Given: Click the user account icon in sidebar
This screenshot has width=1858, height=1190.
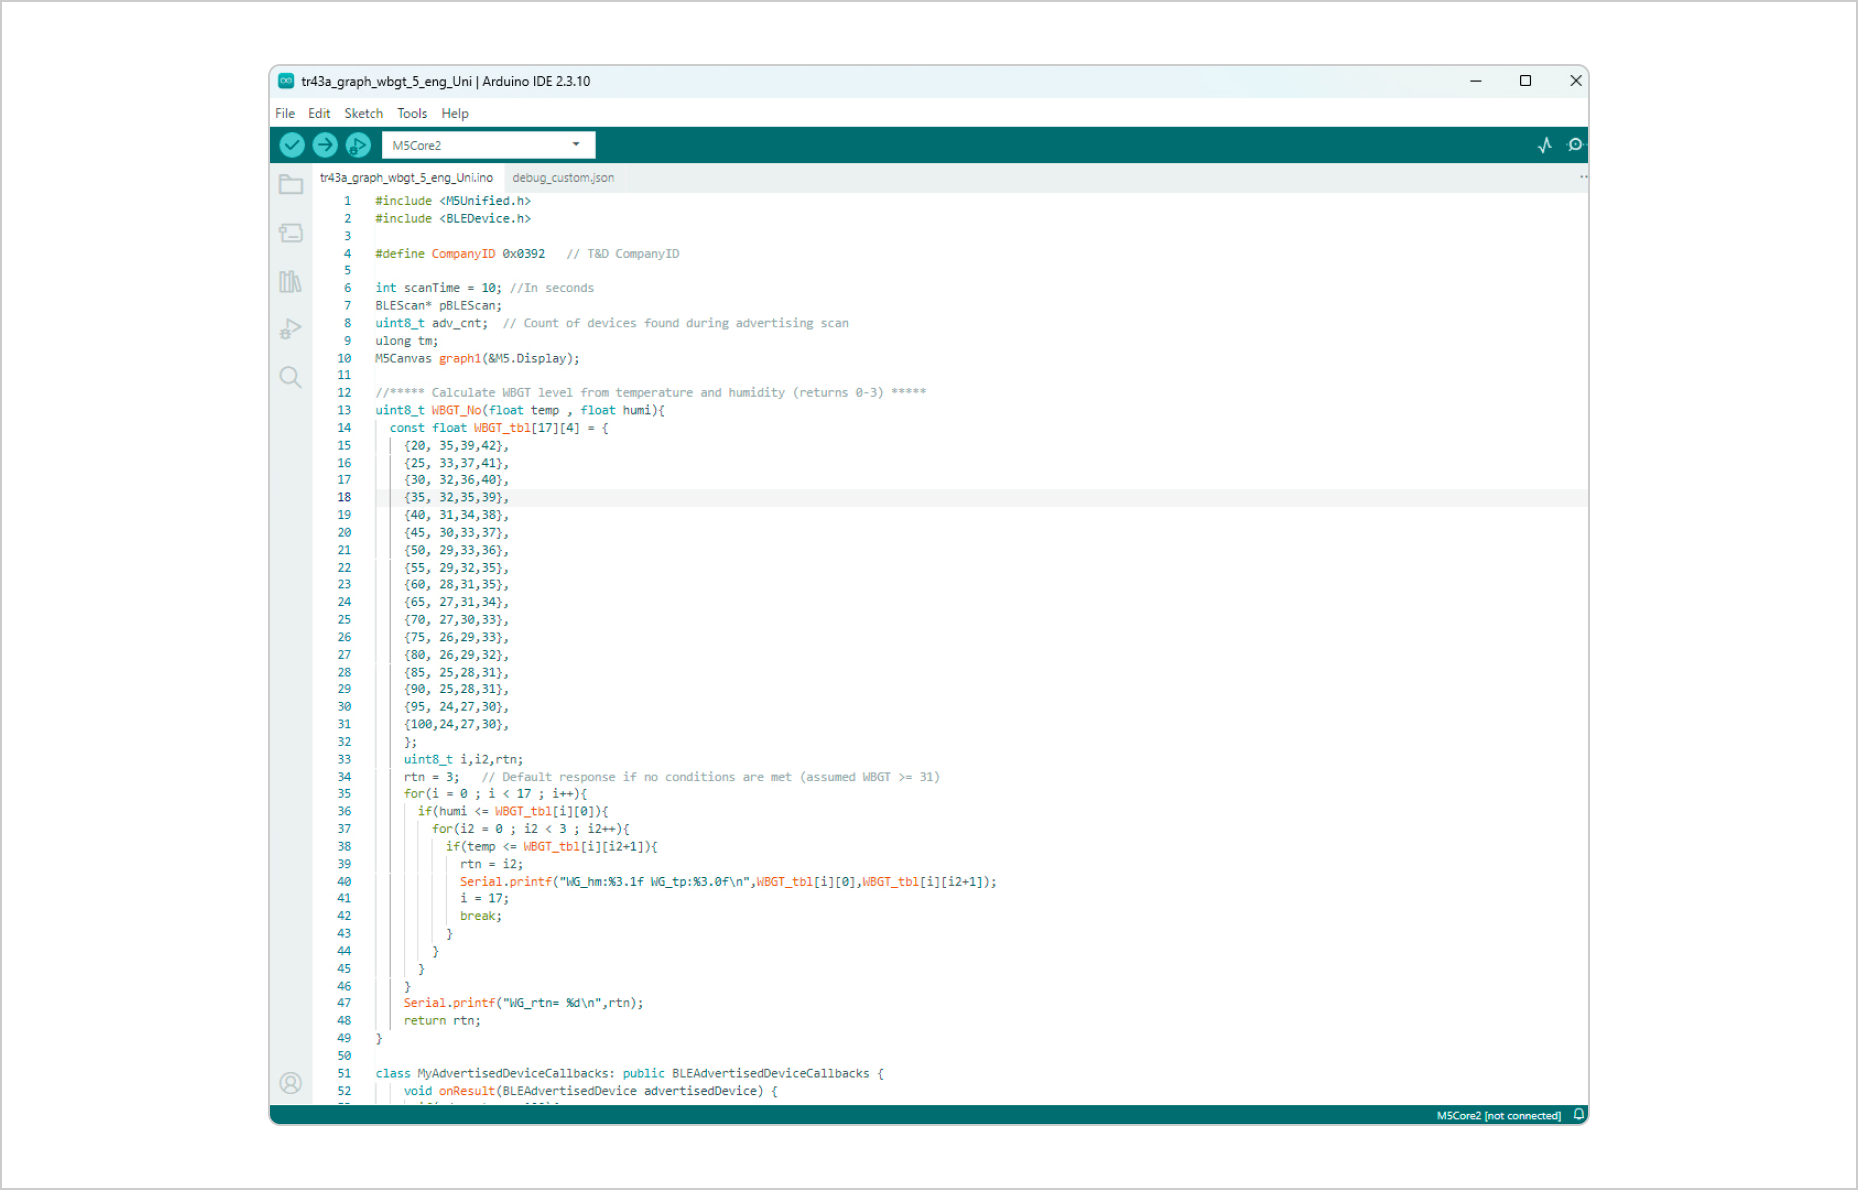Looking at the screenshot, I should tap(291, 1083).
